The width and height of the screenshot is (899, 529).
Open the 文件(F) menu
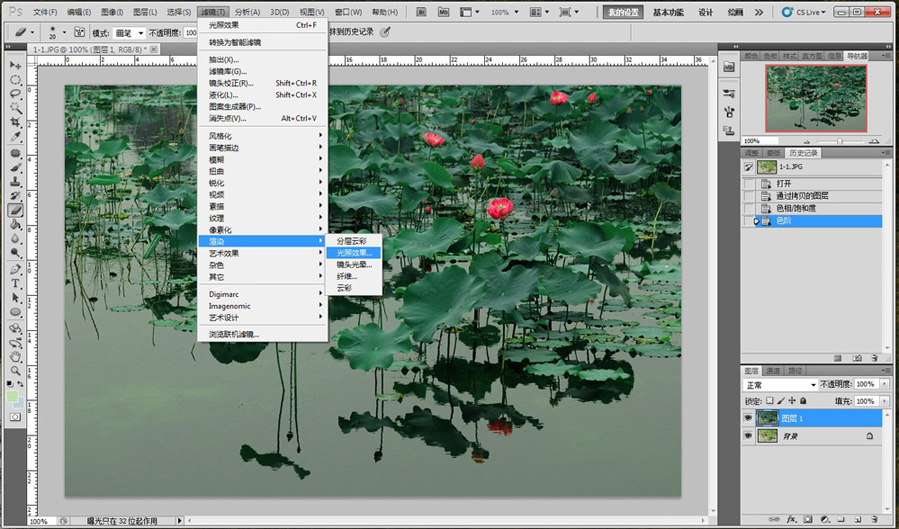pyautogui.click(x=45, y=12)
